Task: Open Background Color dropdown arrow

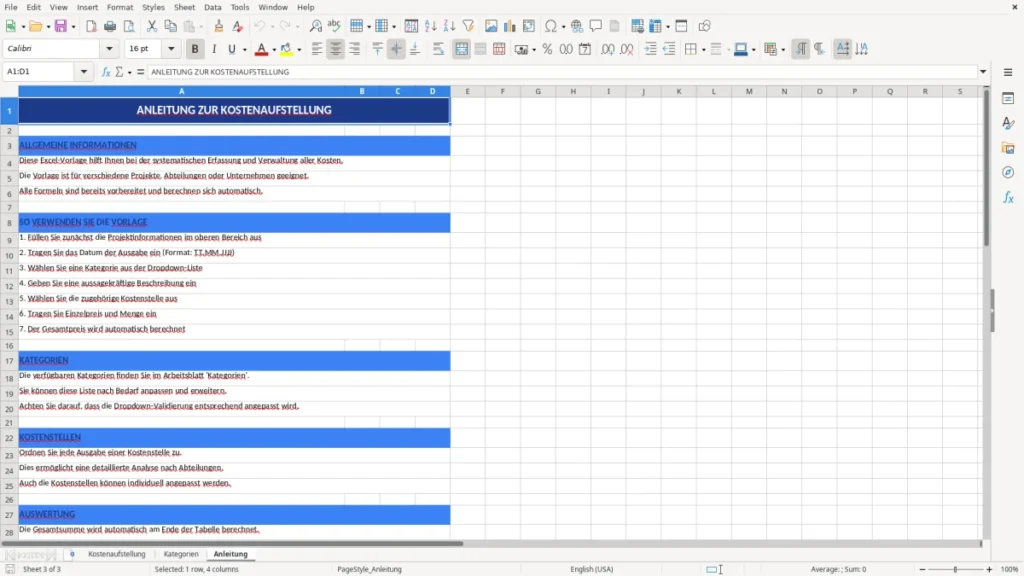Action: click(299, 50)
